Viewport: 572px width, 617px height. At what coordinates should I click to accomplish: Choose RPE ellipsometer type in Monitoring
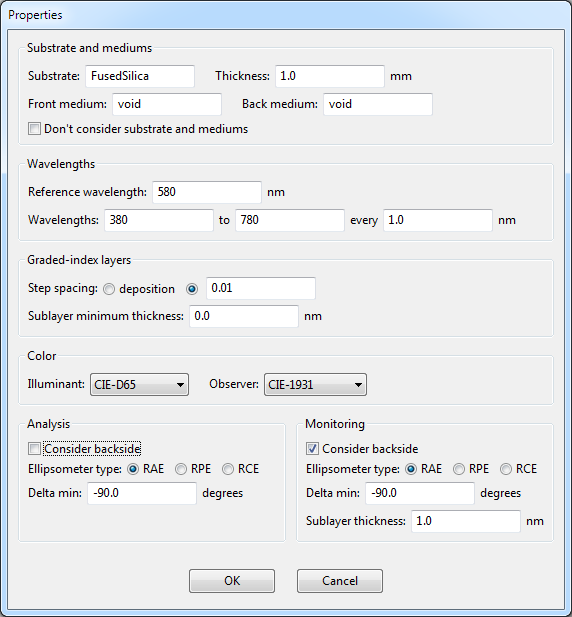coord(459,469)
